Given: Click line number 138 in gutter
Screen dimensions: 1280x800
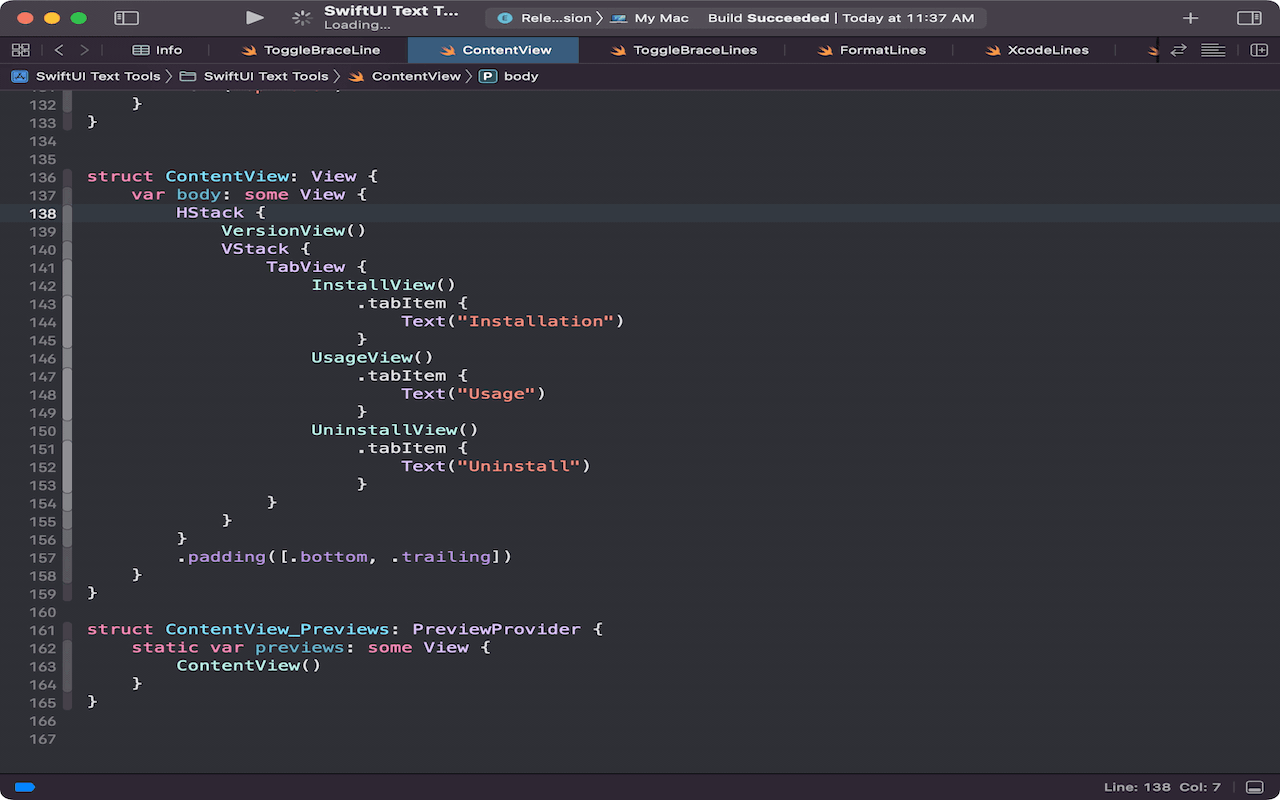Looking at the screenshot, I should point(43,213).
